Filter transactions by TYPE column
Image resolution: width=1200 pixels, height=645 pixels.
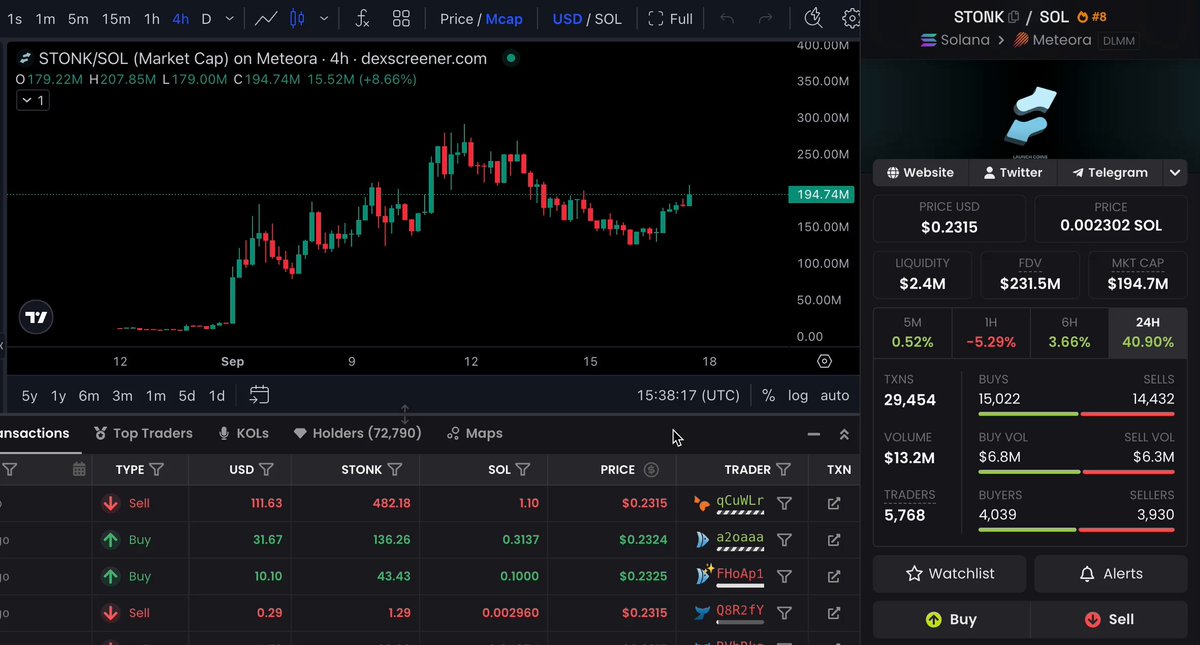156,469
